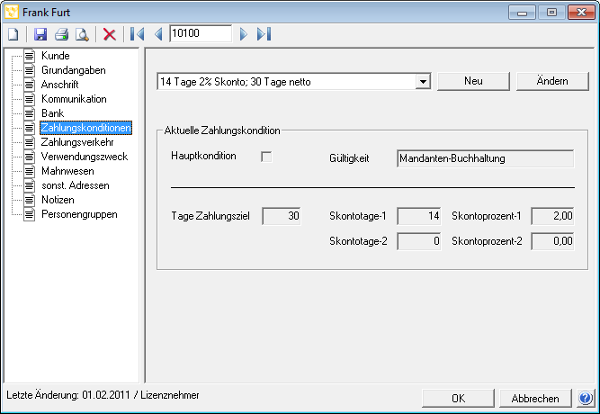Screen dimensions: 600x414
Task: Click the Frank Furt window title icon
Action: 11,12
